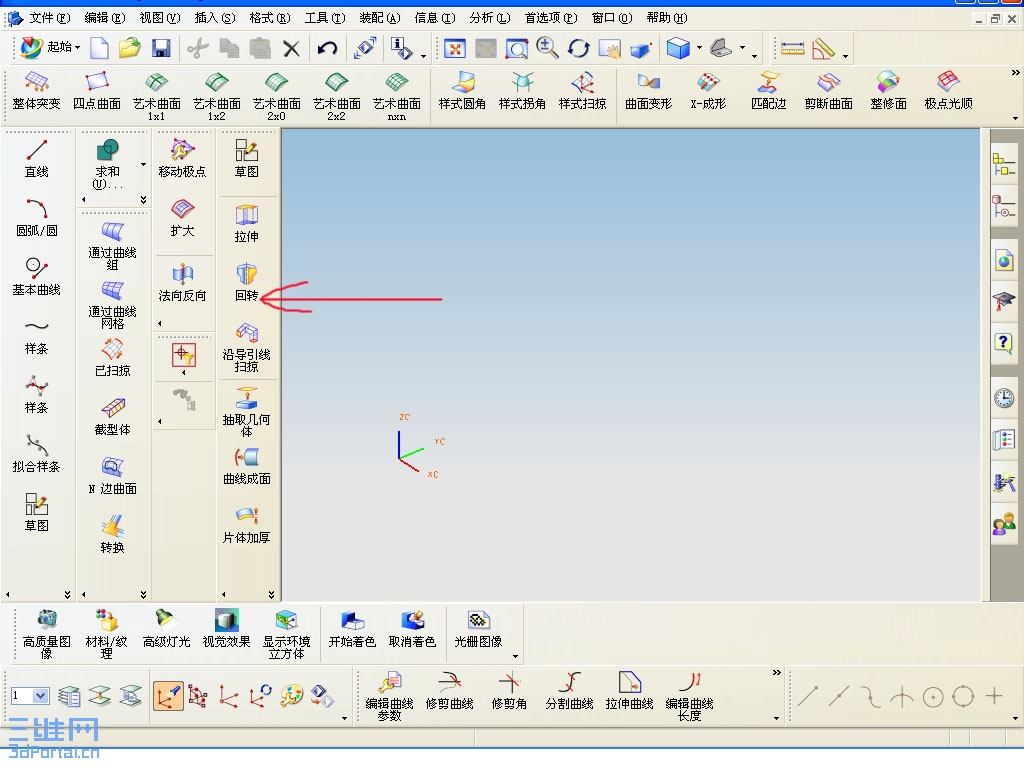Screen dimensions: 1024x768
Task: Click the 样式圆角 styled fillet tool
Action: click(462, 91)
